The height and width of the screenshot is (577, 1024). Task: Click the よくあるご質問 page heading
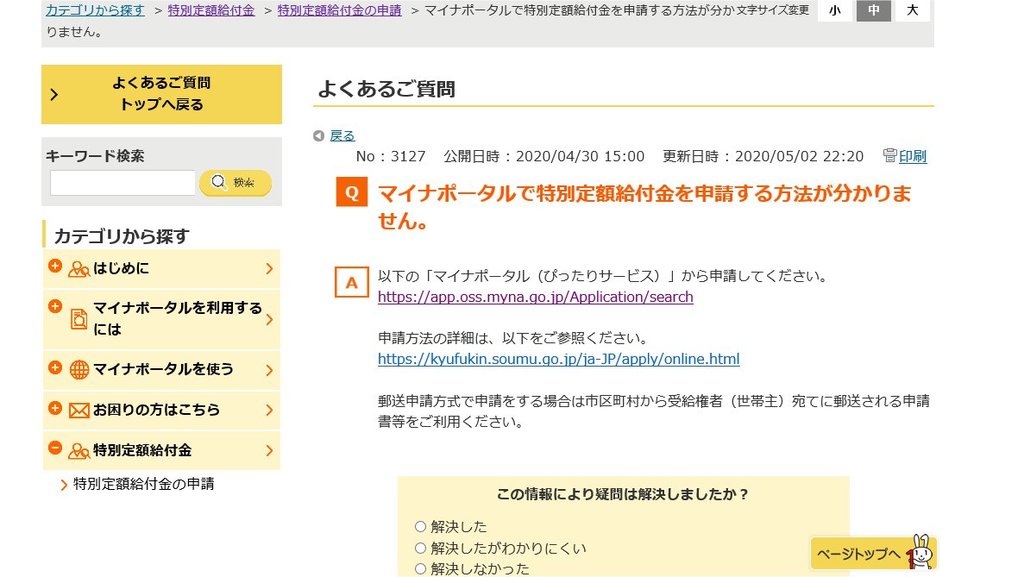(386, 89)
